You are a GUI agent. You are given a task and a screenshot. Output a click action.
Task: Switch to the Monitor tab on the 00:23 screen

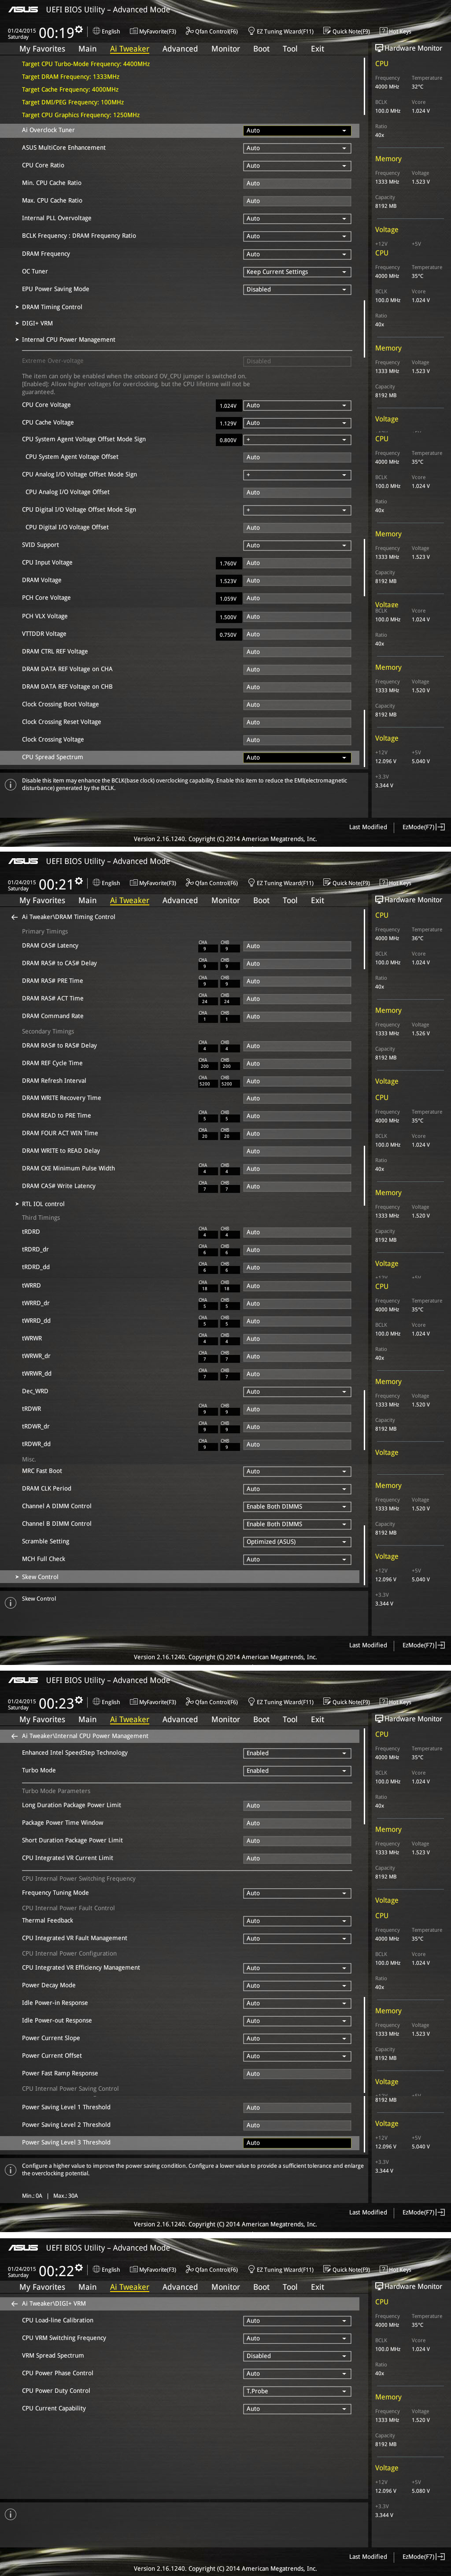(225, 1720)
